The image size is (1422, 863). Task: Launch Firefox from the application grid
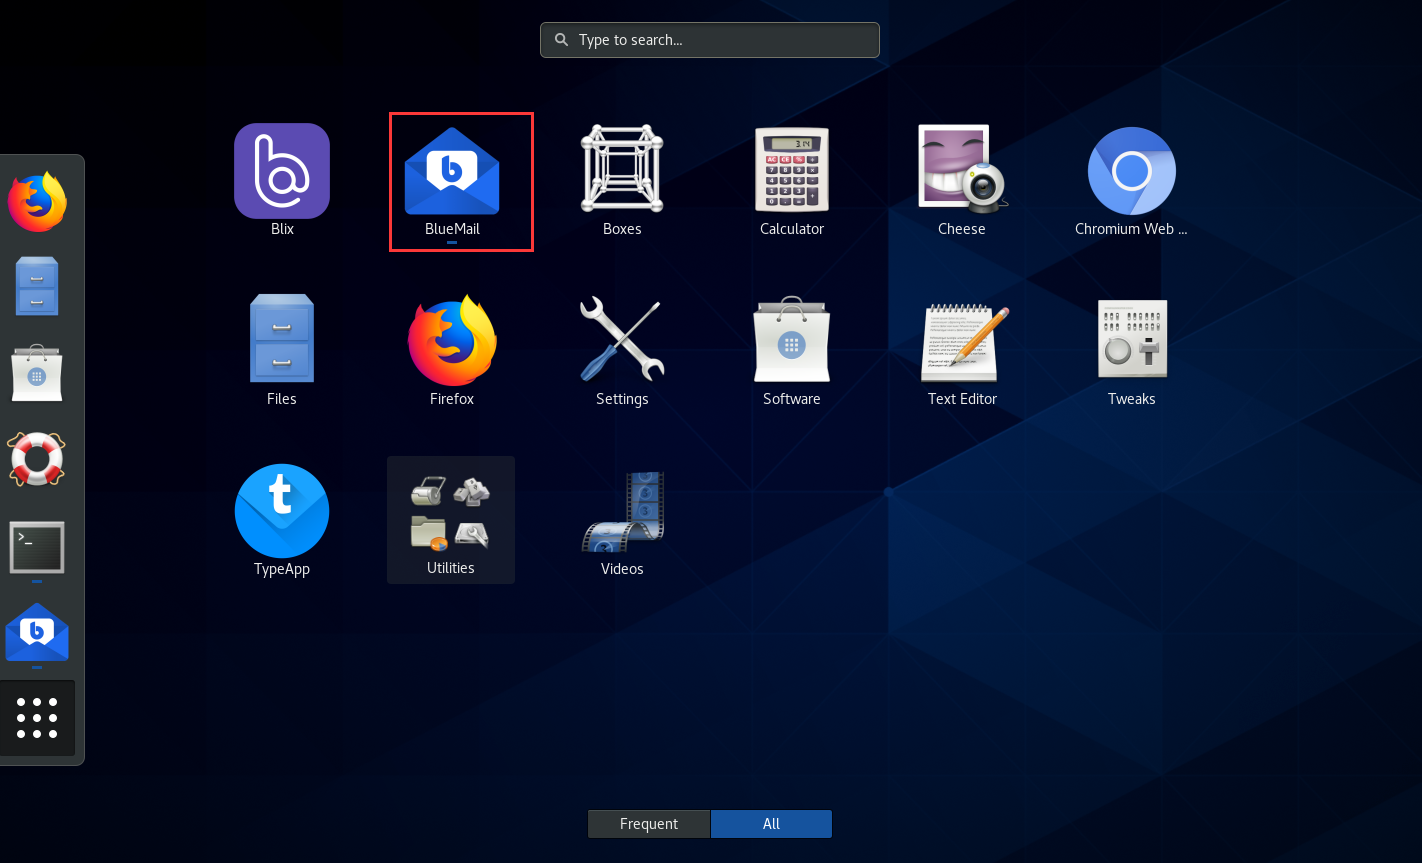point(452,351)
